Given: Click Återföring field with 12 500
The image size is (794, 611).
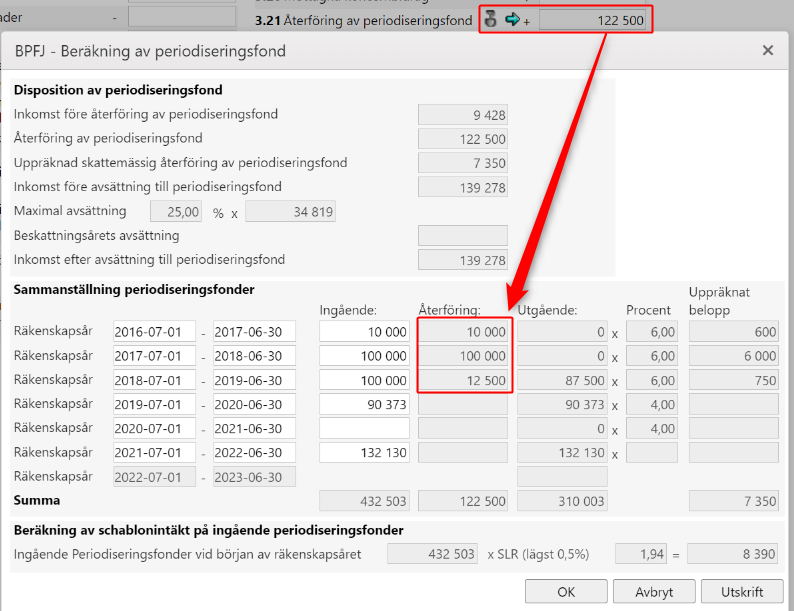Looking at the screenshot, I should pyautogui.click(x=463, y=380).
